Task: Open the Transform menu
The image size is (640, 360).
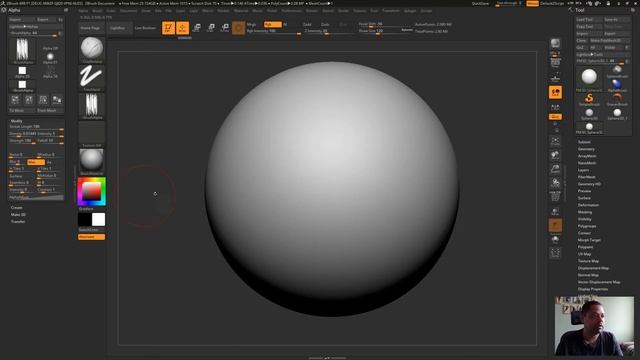Action: pos(391,11)
